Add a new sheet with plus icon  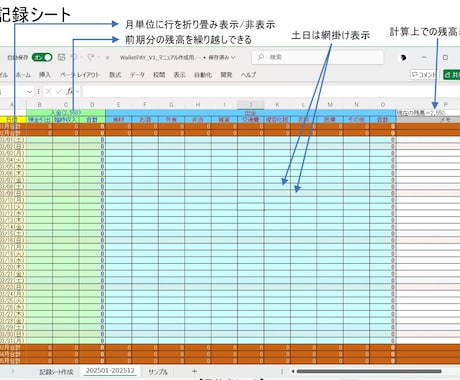tap(194, 371)
